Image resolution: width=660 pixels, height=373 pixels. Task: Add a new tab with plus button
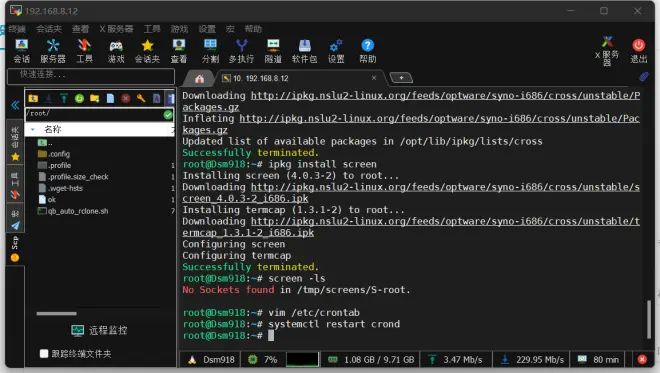pyautogui.click(x=401, y=78)
